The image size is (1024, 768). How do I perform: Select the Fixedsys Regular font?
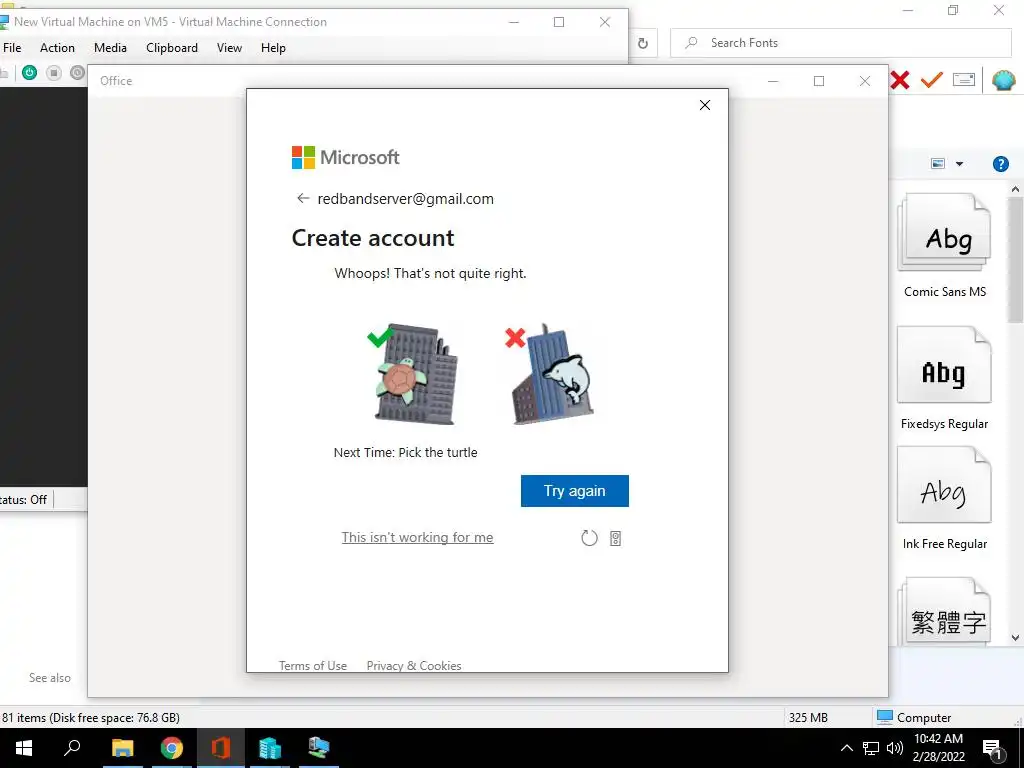pos(944,379)
